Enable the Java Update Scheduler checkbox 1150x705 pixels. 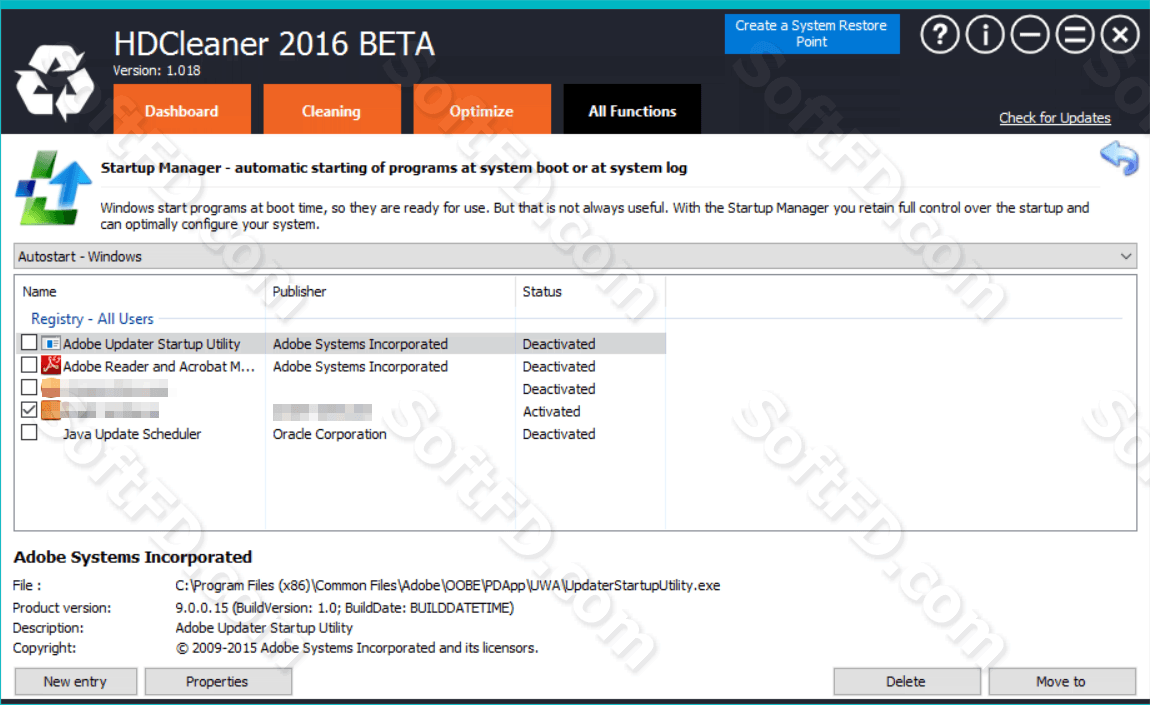[x=29, y=433]
